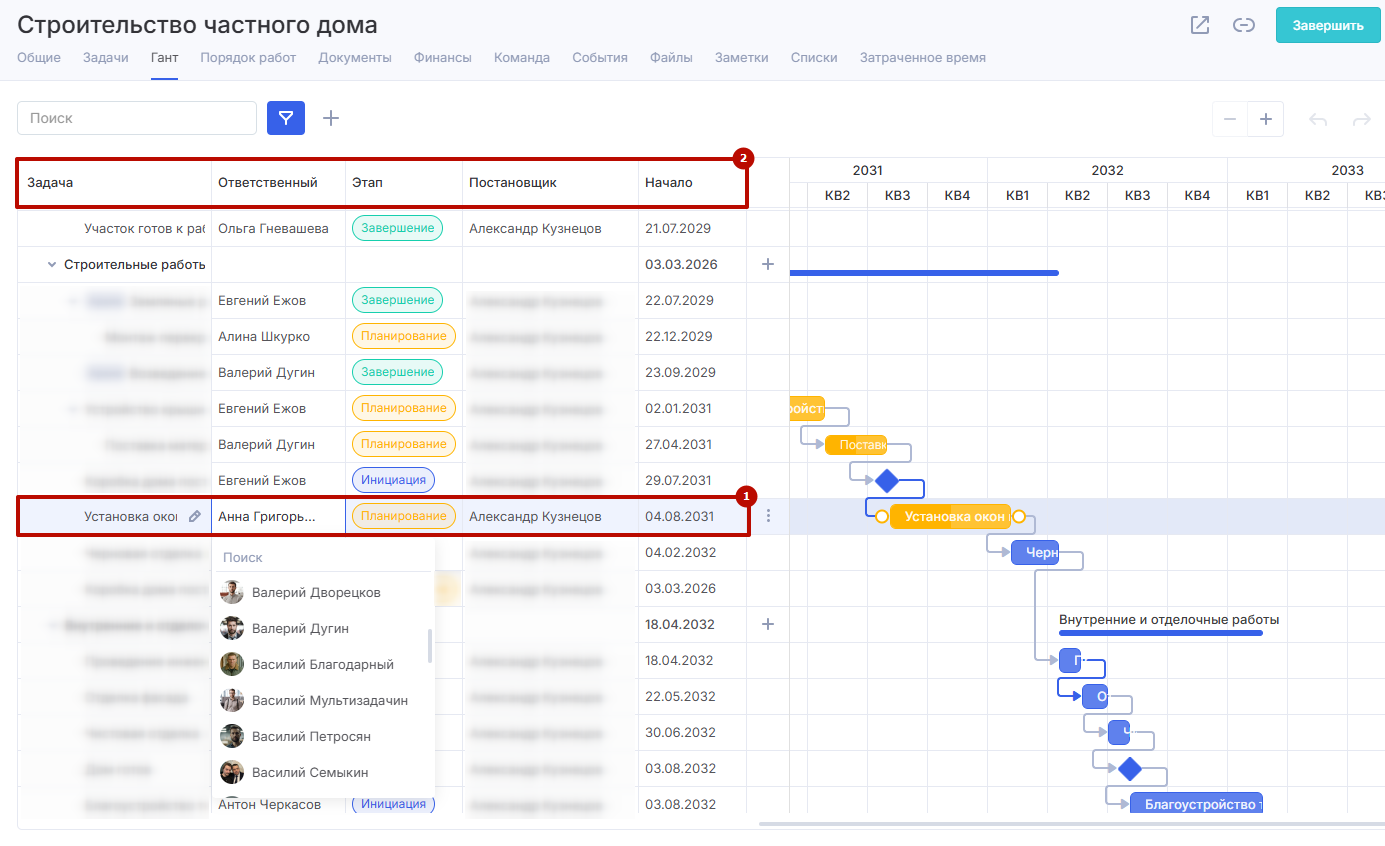Copy project link icon
This screenshot has height=846, width=1385.
pos(1244,26)
